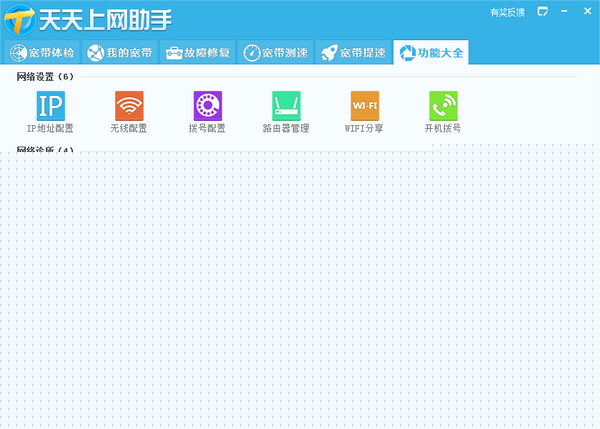Click the 网络诊断 section header
This screenshot has width=600, height=429.
pos(45,150)
